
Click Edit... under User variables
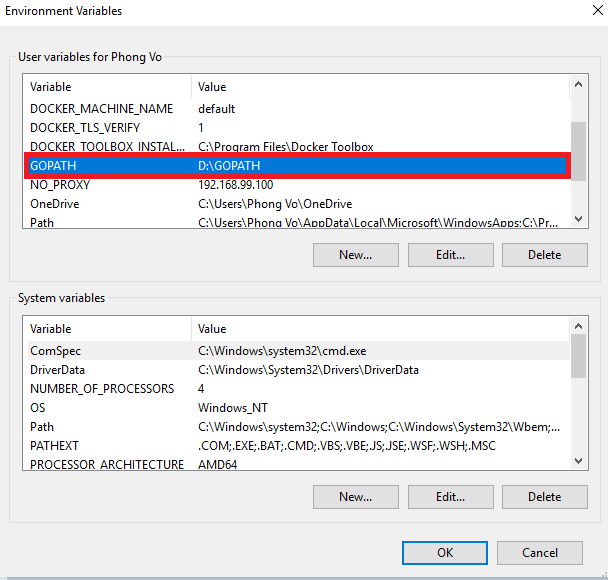coord(451,255)
